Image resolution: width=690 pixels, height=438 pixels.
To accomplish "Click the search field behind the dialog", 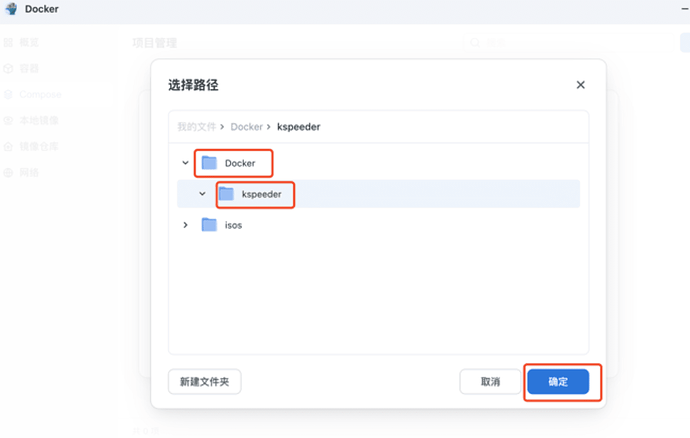I will (500, 44).
